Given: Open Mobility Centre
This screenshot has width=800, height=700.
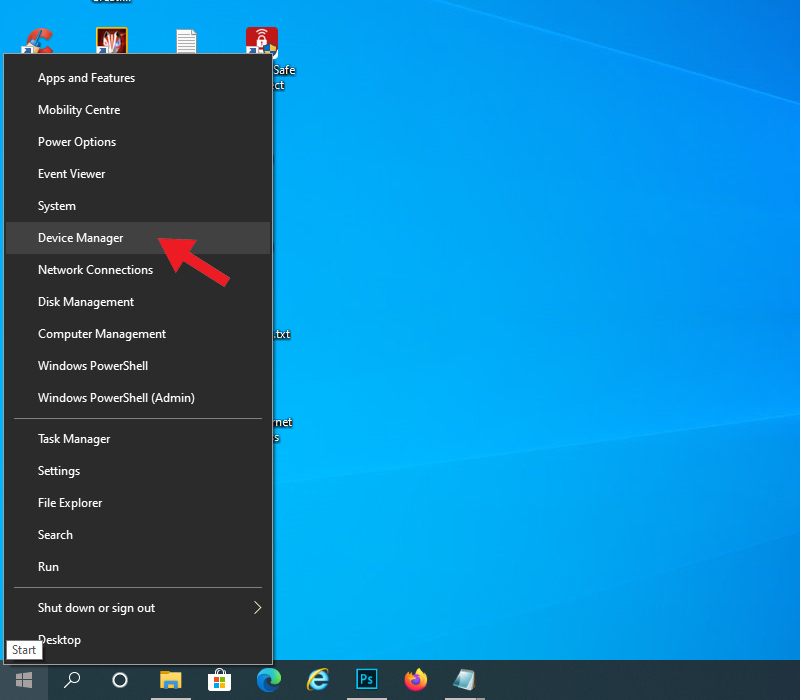Looking at the screenshot, I should (x=138, y=110).
